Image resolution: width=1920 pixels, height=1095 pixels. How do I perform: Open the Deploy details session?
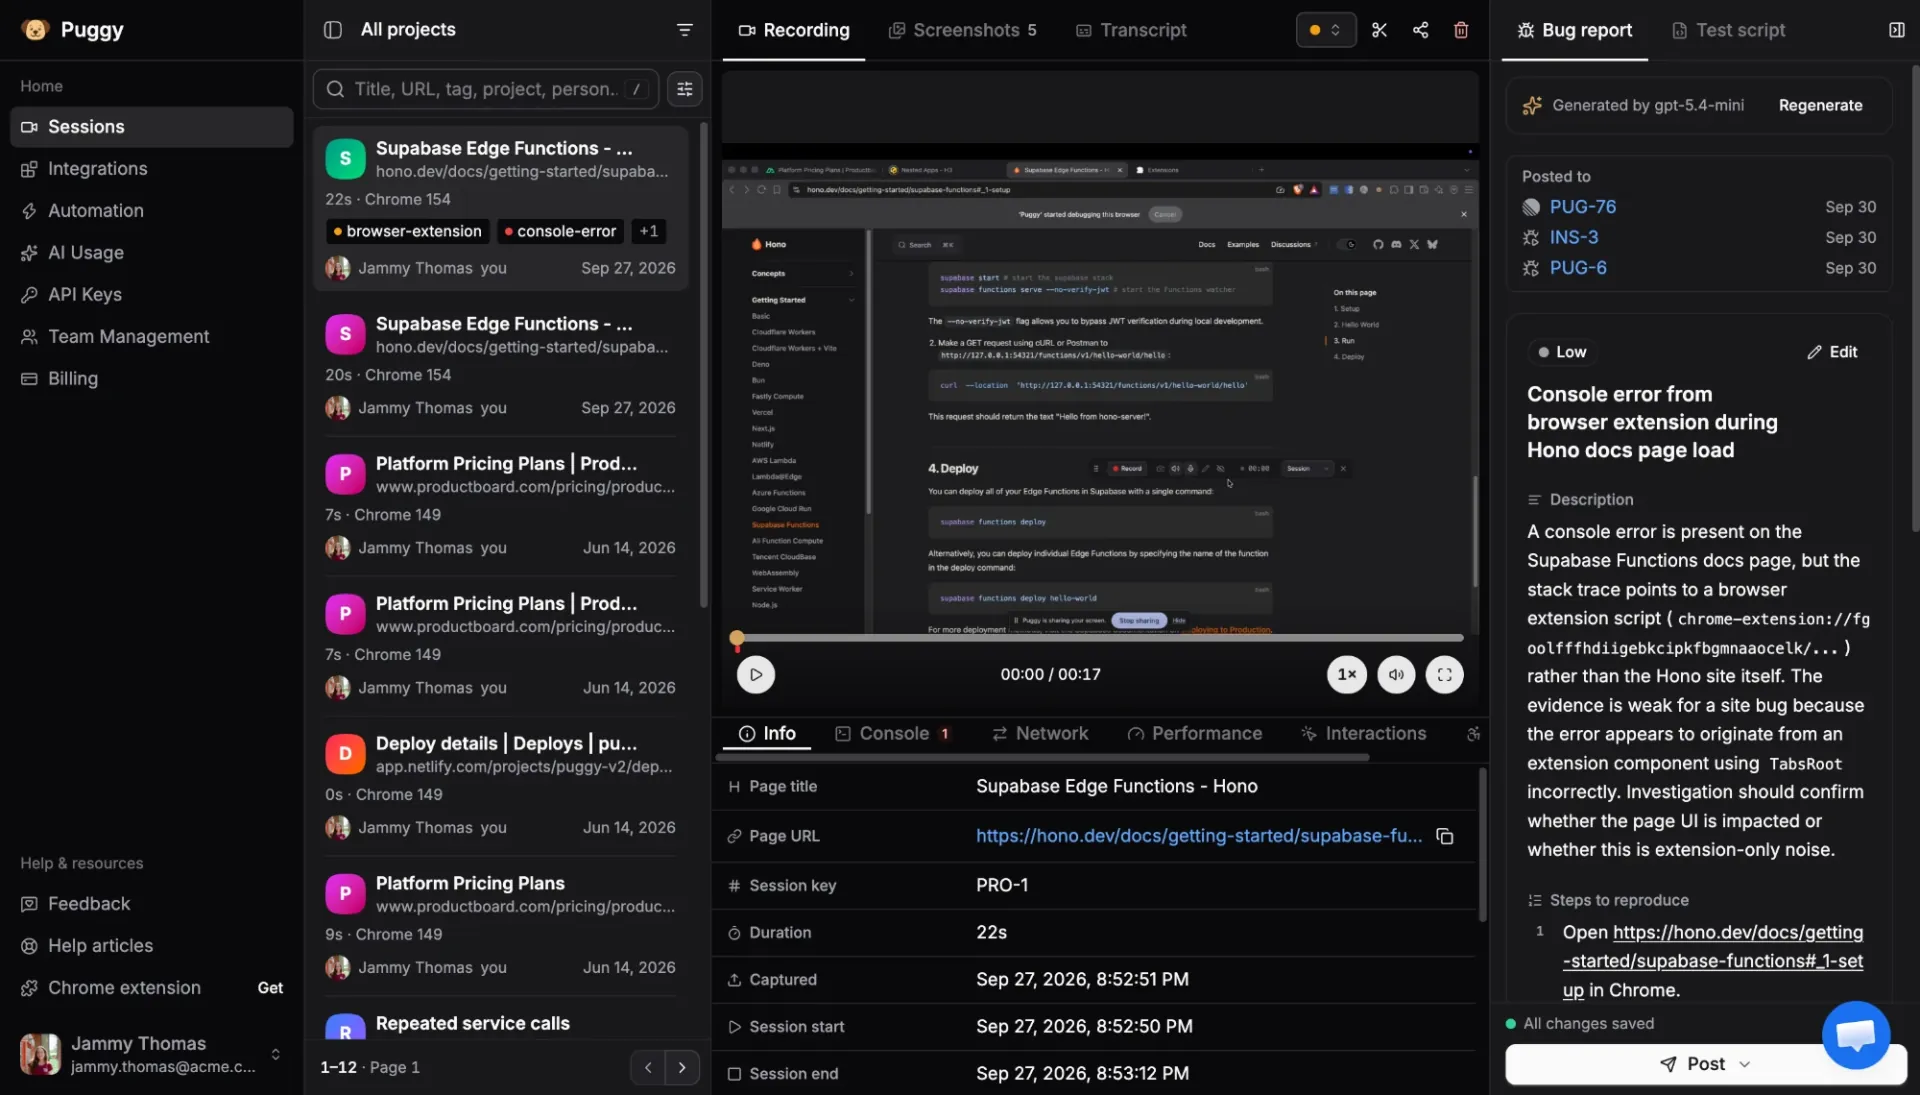(x=501, y=785)
